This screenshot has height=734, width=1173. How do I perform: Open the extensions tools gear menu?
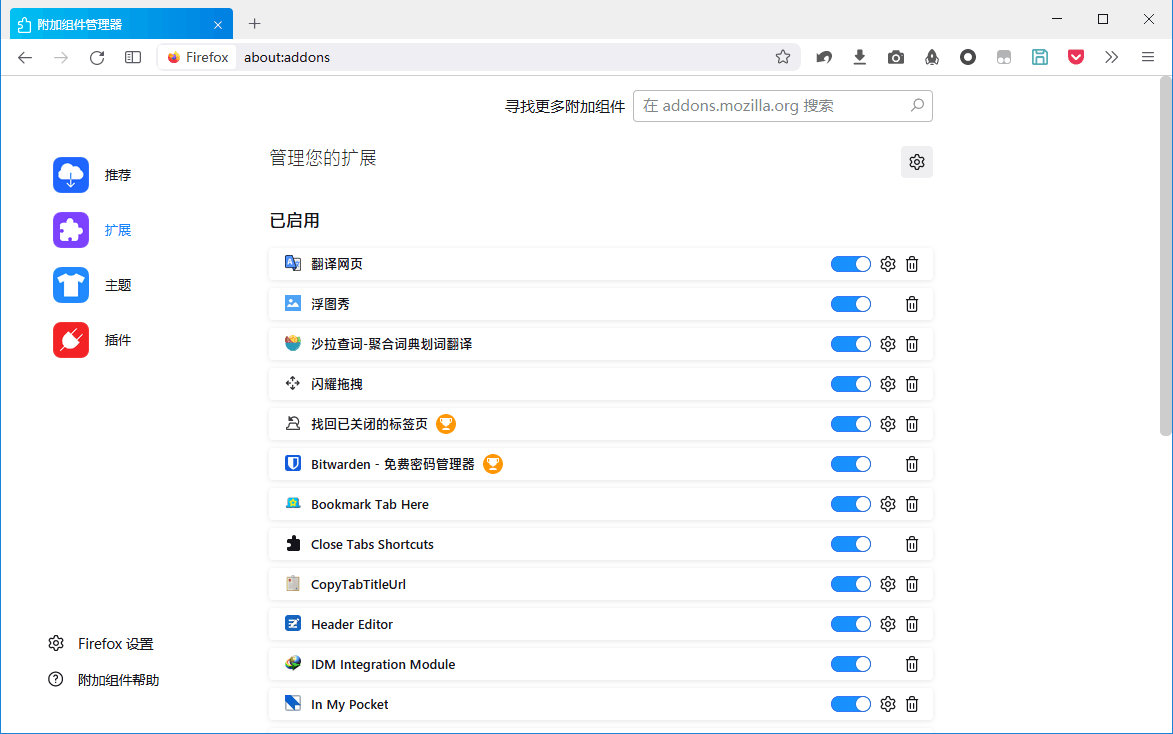coord(916,162)
